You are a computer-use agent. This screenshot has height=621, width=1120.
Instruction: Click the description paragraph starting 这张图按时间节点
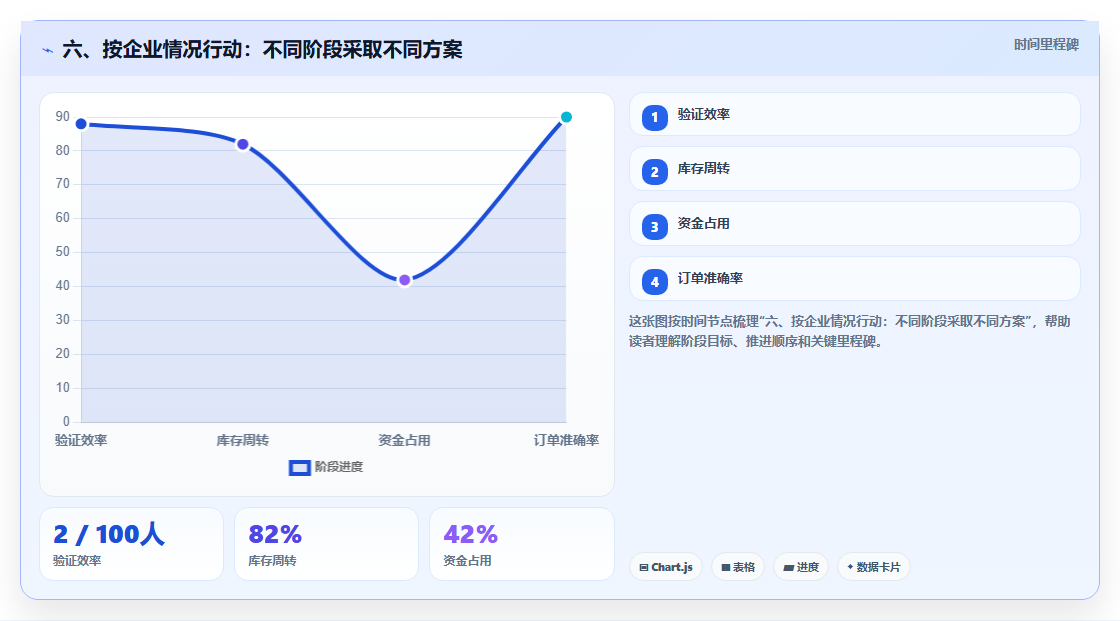(849, 332)
